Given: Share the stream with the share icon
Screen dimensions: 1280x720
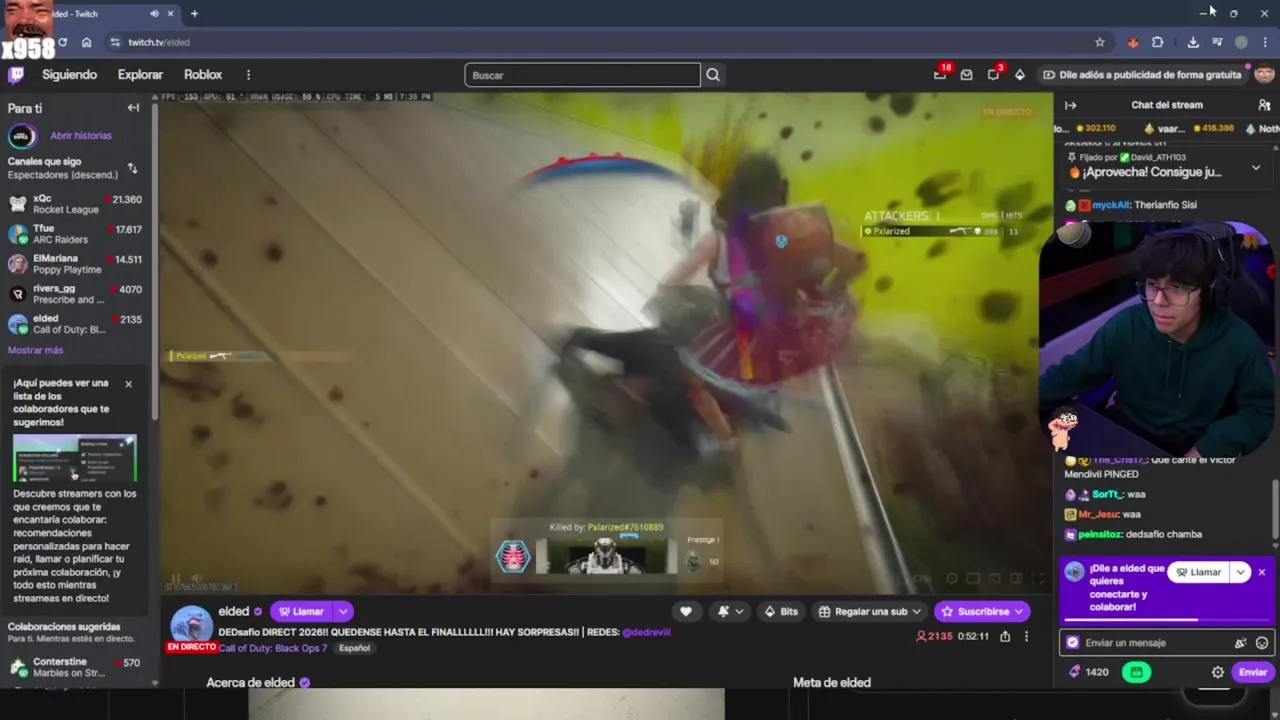Looking at the screenshot, I should coord(1005,636).
